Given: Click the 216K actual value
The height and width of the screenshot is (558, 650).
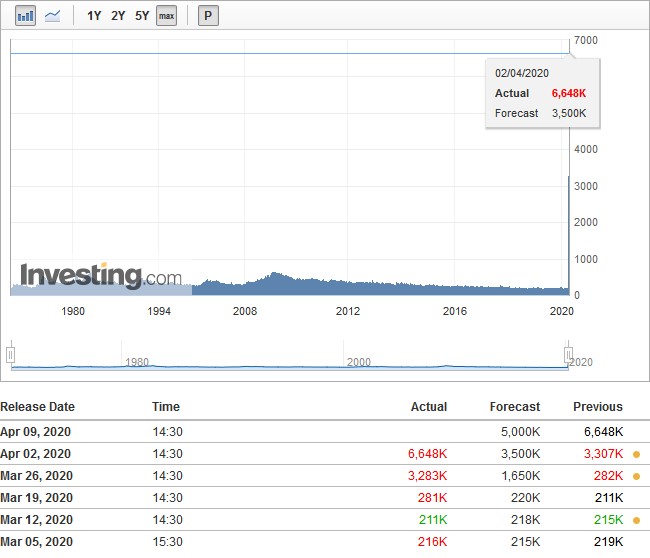Looking at the screenshot, I should pyautogui.click(x=432, y=541).
